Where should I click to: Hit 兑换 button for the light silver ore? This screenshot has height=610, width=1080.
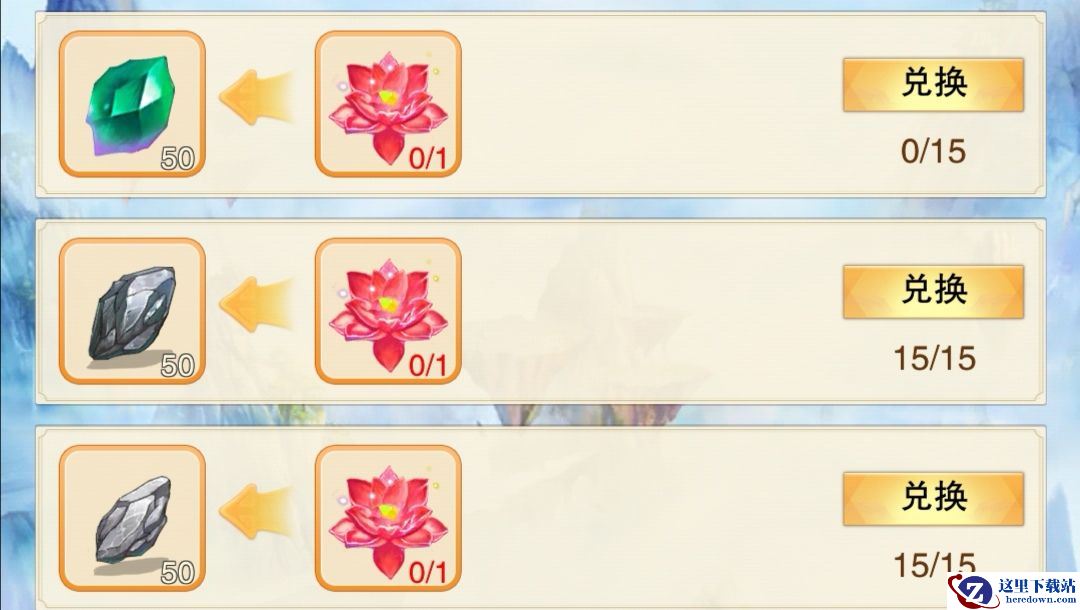click(933, 498)
